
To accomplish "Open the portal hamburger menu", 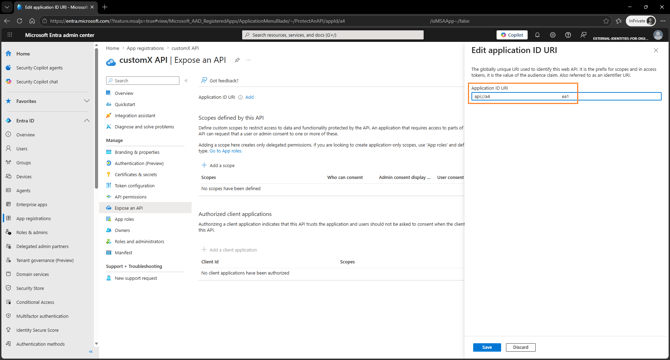I will point(9,35).
